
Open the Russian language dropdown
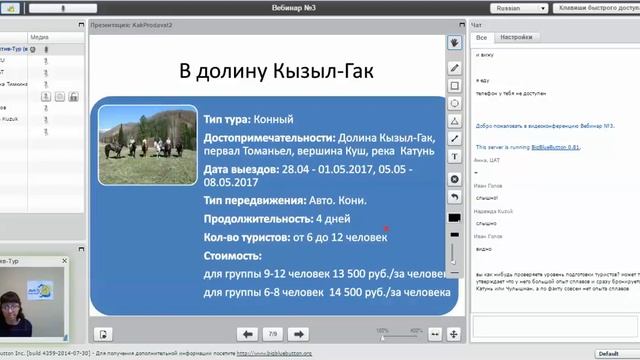pos(519,8)
